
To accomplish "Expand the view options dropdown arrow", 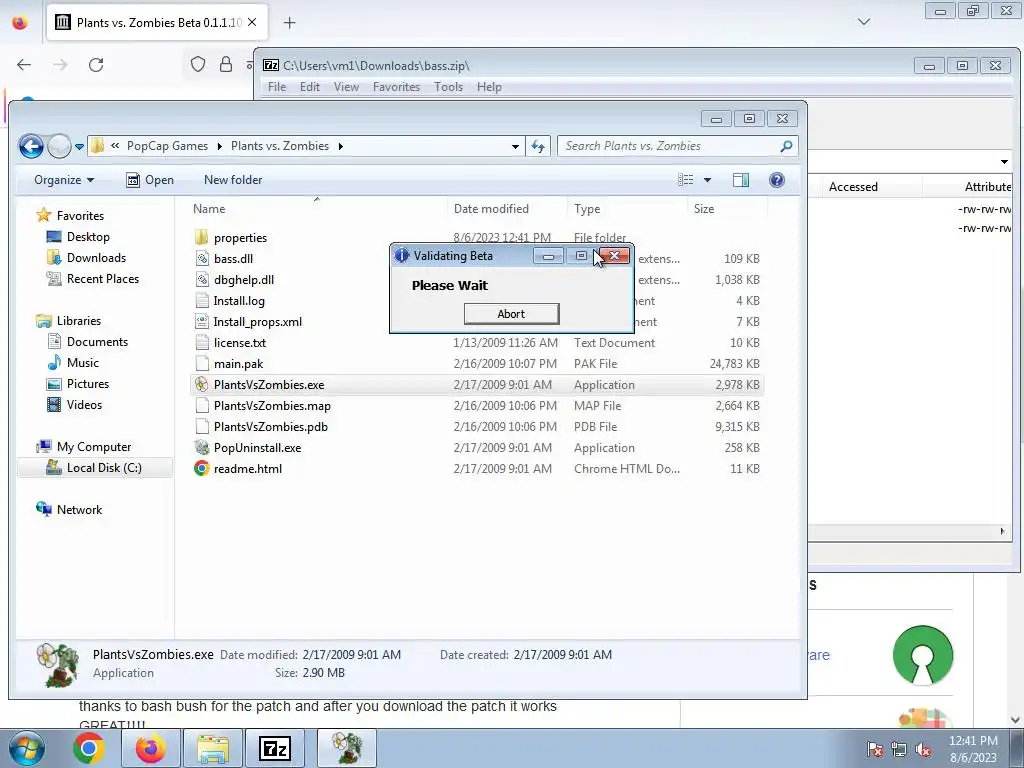I will click(707, 180).
